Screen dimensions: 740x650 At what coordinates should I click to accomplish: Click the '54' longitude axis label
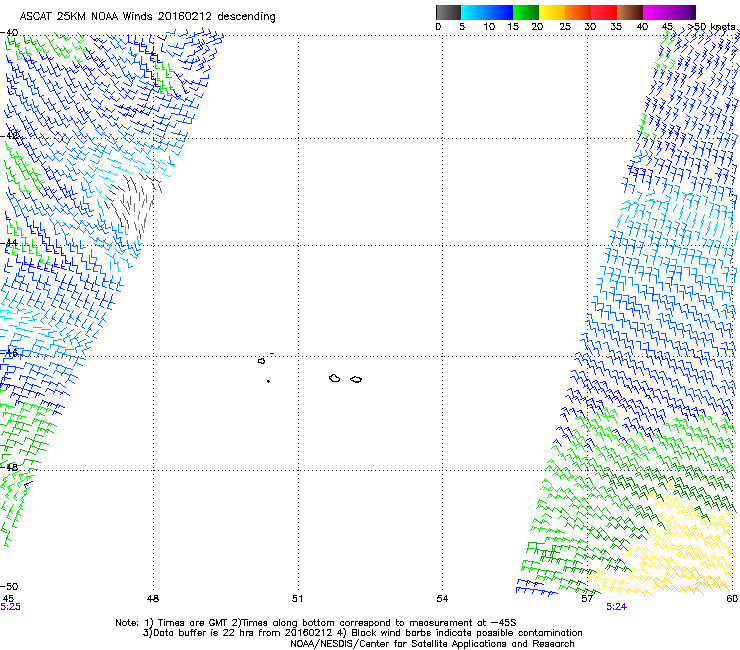click(442, 599)
